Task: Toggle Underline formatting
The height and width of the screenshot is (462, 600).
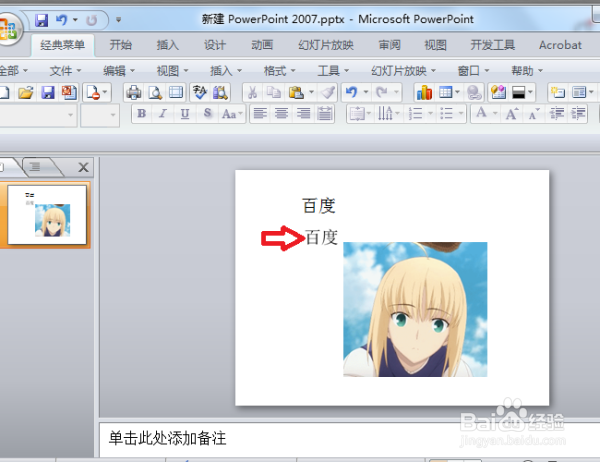Action: pos(185,114)
